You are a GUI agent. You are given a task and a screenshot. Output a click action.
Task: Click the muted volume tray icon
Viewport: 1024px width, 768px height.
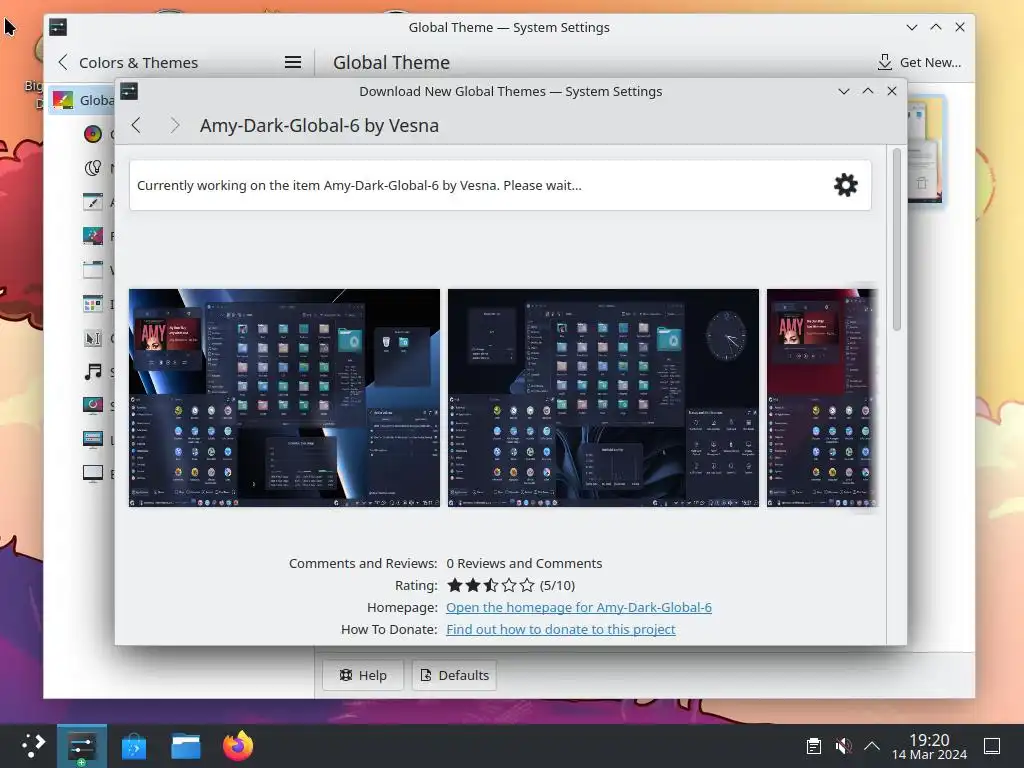[843, 746]
